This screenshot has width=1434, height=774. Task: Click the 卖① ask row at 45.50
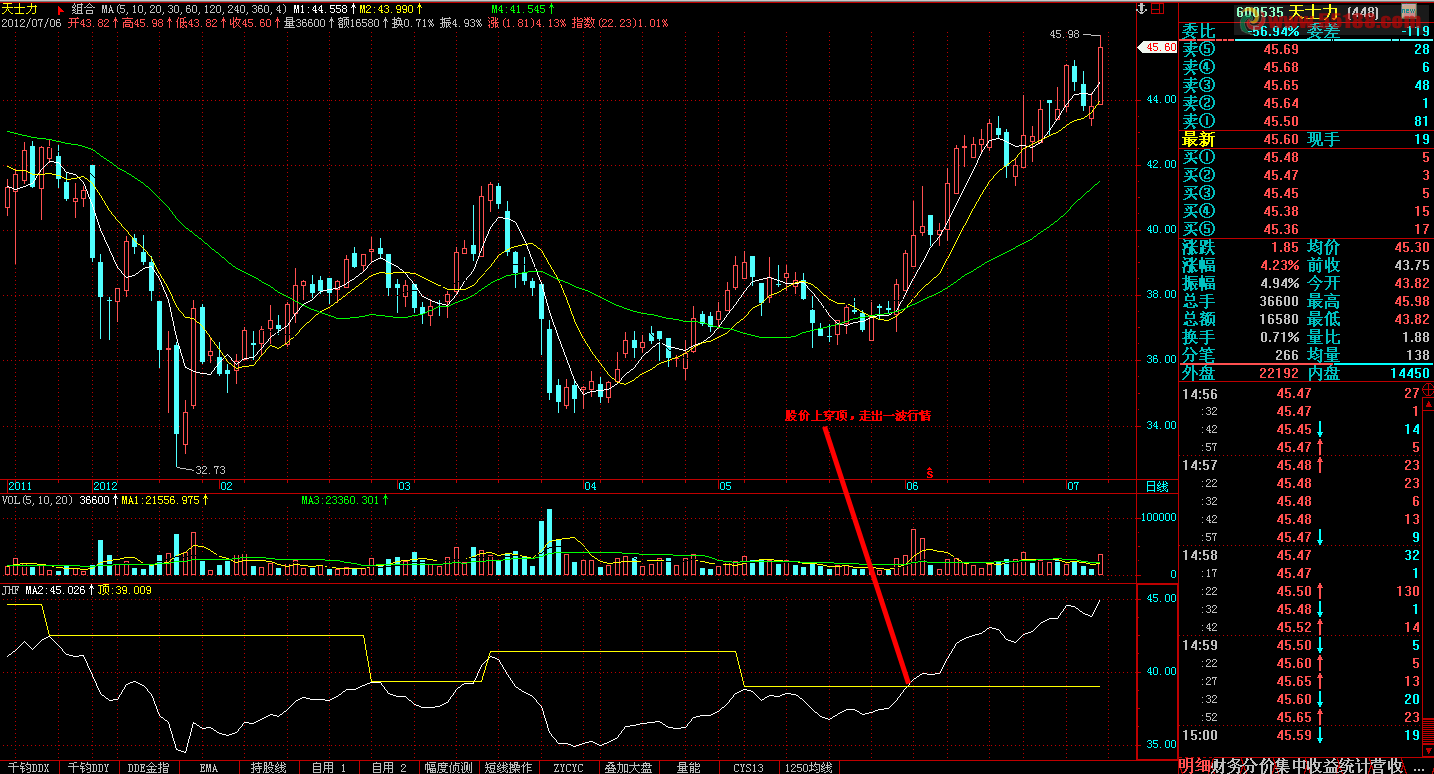click(x=1306, y=121)
